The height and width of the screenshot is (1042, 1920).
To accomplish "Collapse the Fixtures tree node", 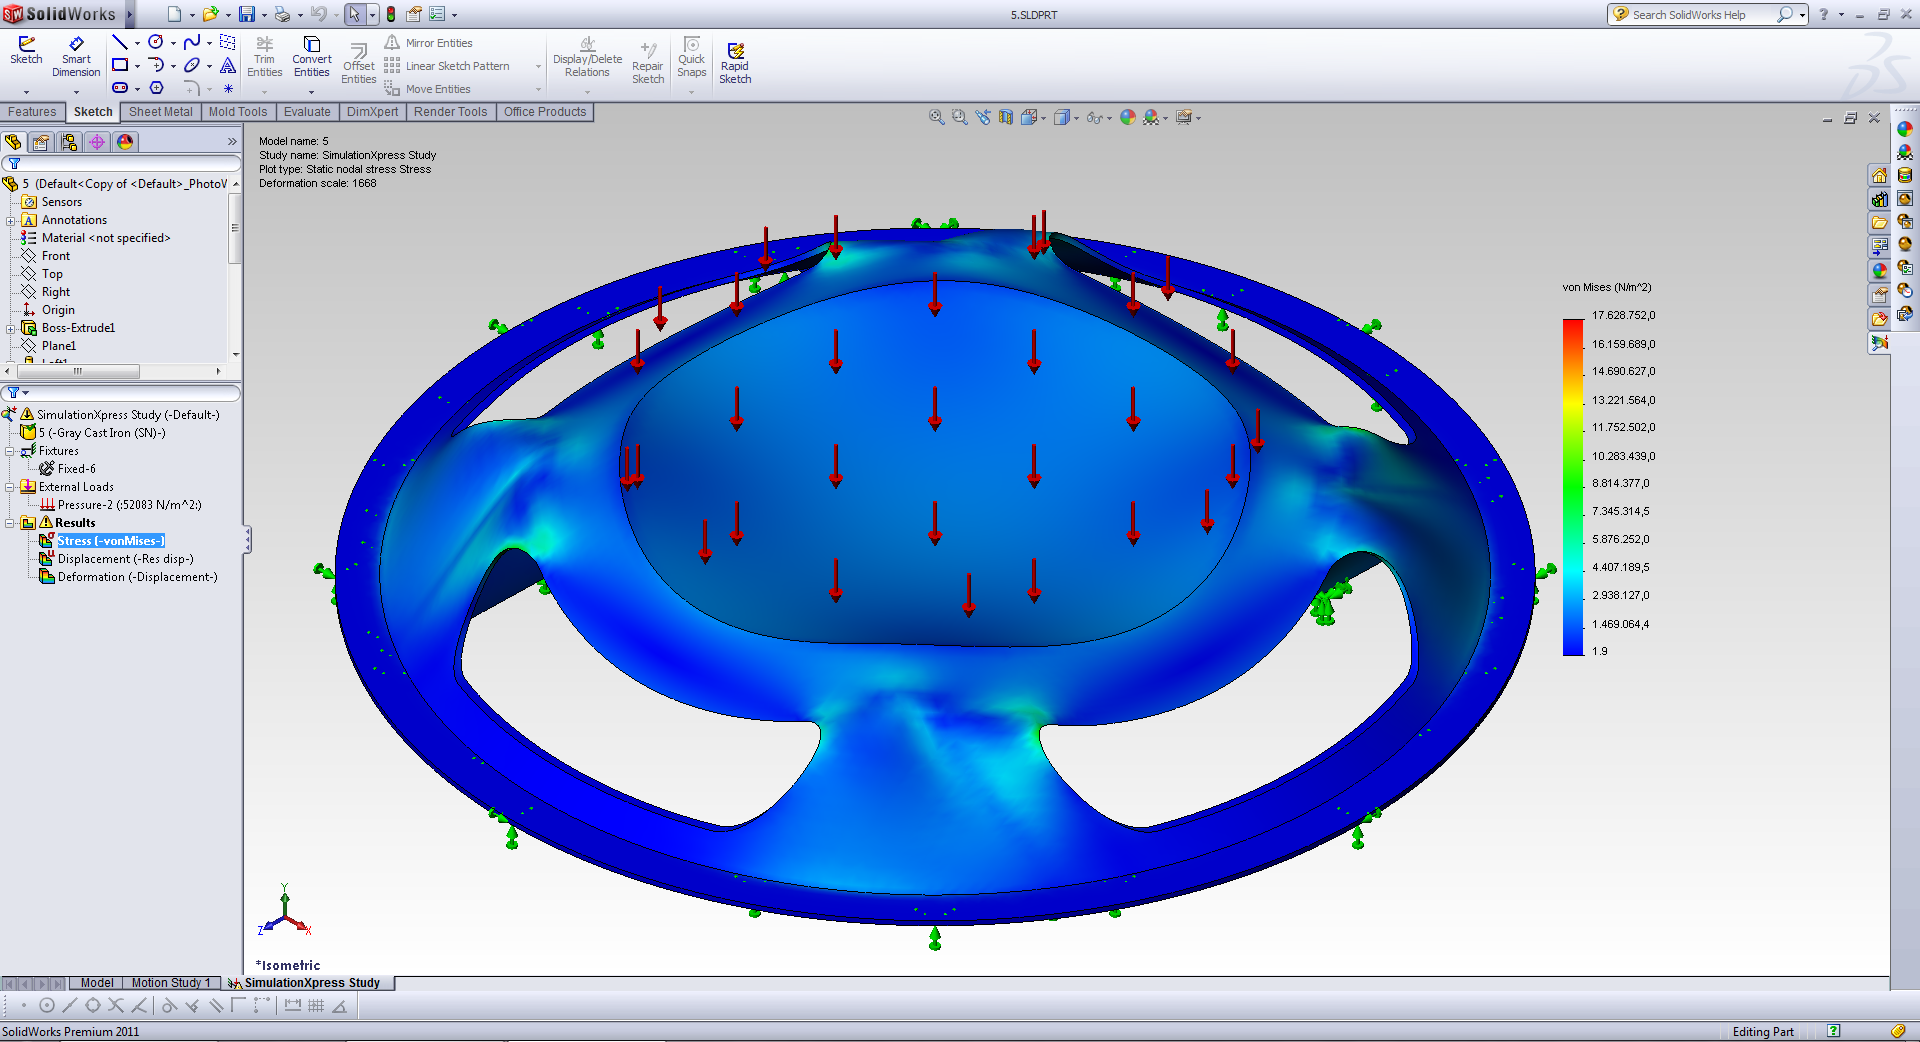I will pos(10,451).
